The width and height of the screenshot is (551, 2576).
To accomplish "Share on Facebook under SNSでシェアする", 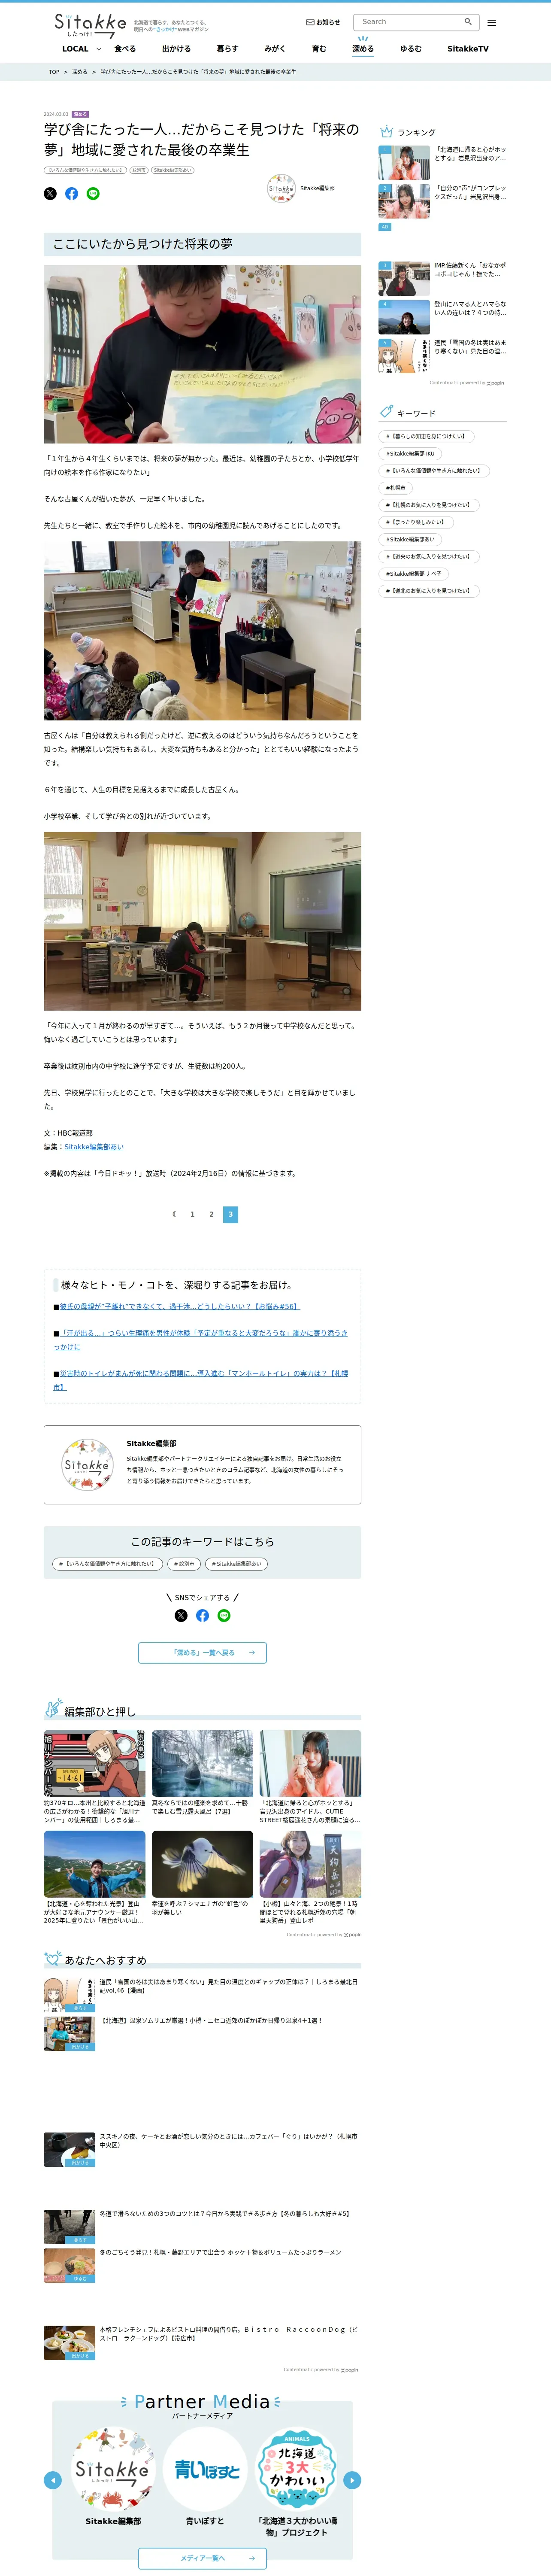I will click(x=202, y=1615).
